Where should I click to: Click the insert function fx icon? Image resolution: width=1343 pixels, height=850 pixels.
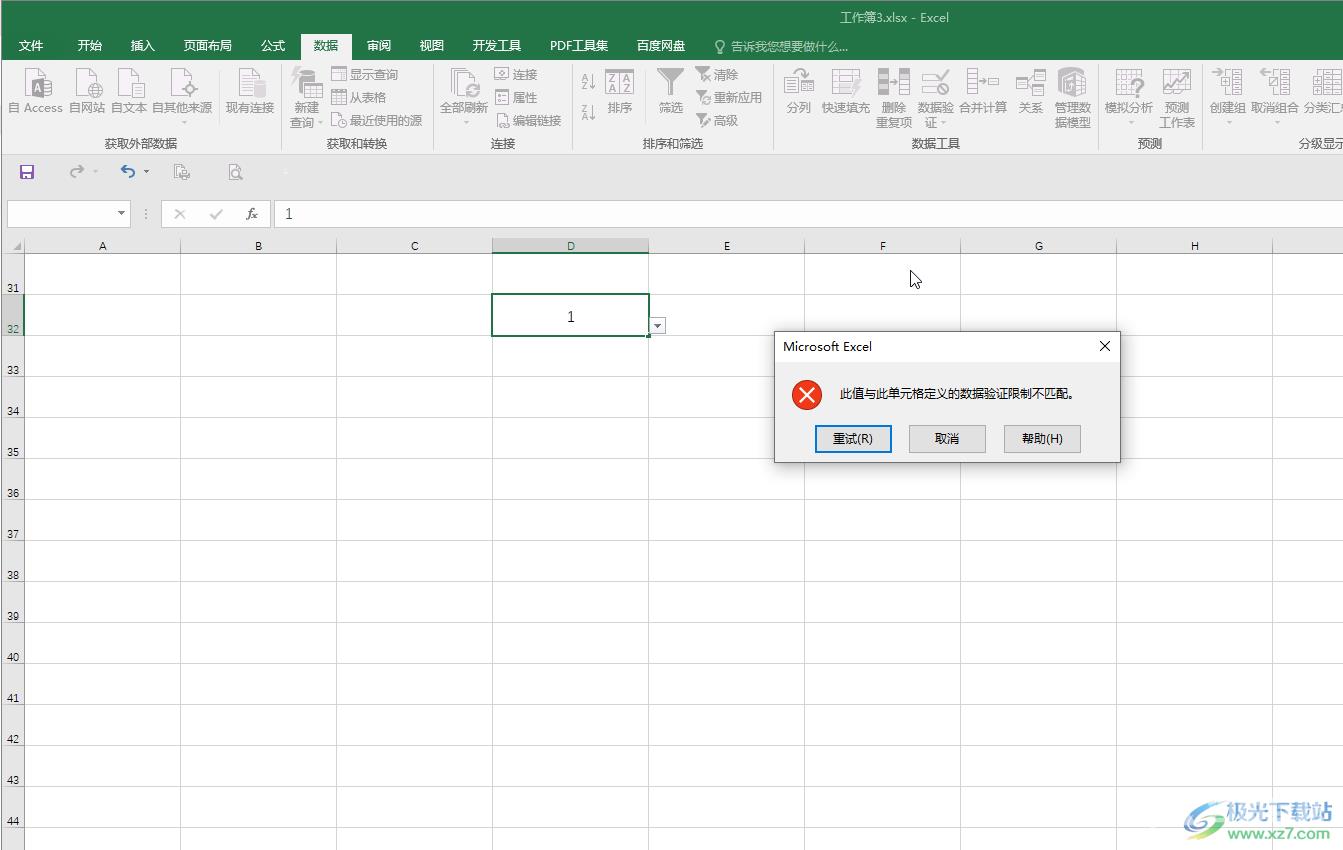pyautogui.click(x=252, y=214)
